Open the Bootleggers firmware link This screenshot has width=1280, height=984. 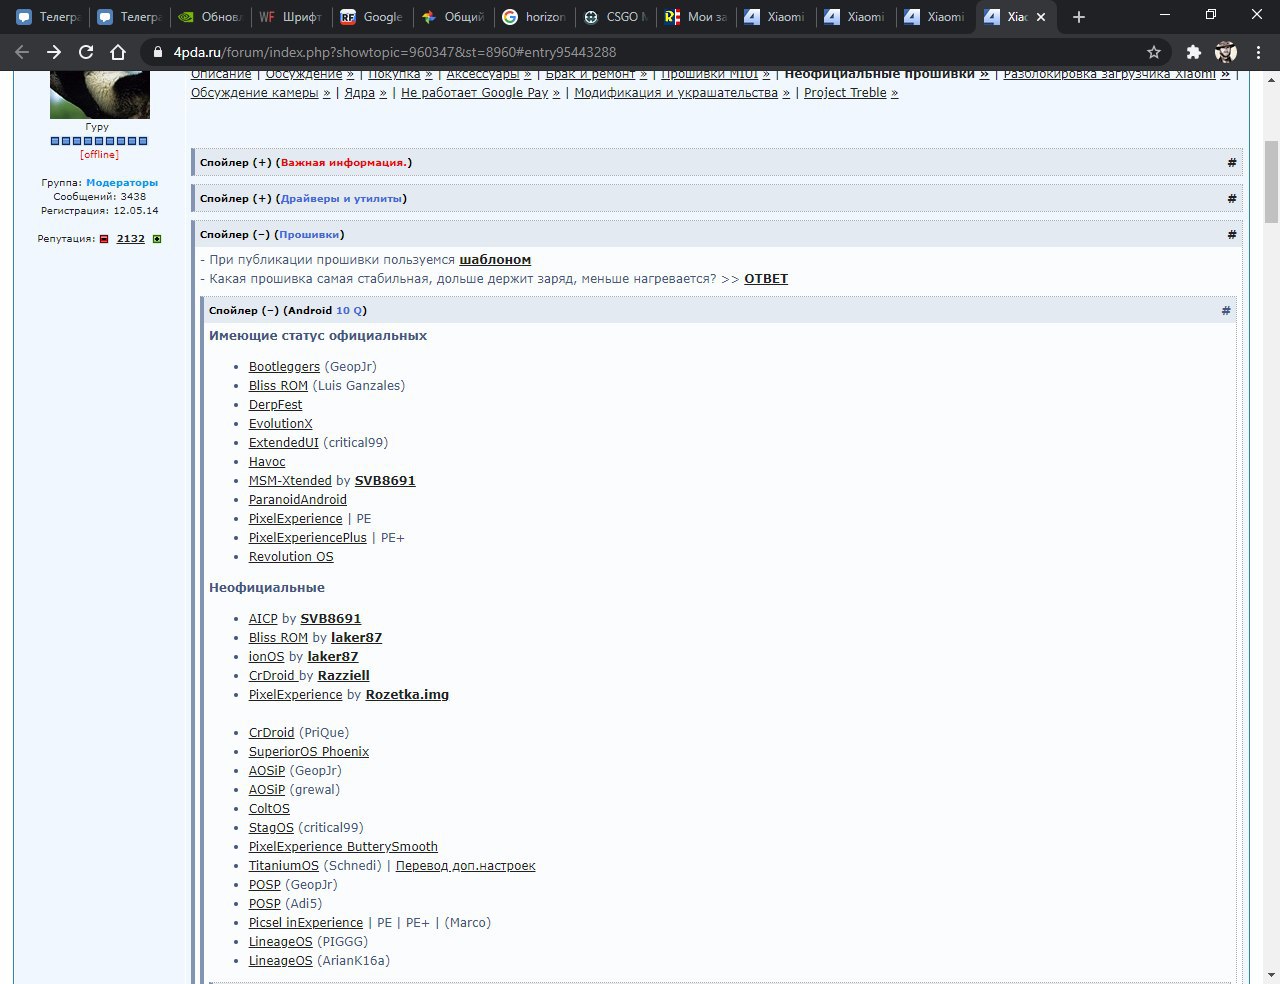pos(284,367)
